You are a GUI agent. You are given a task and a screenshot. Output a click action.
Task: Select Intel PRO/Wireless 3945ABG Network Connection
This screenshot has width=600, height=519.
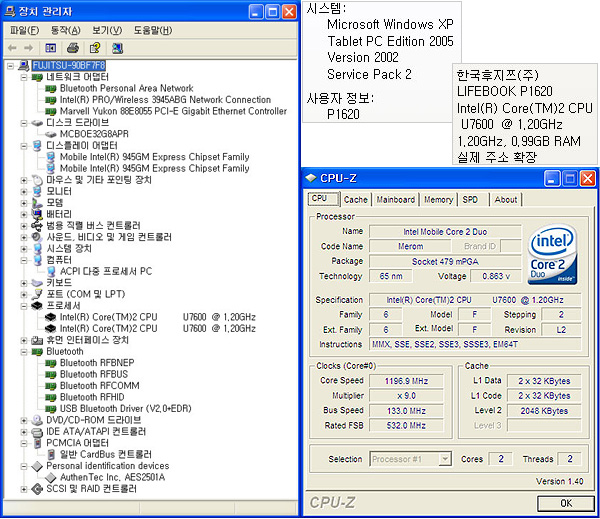165,100
